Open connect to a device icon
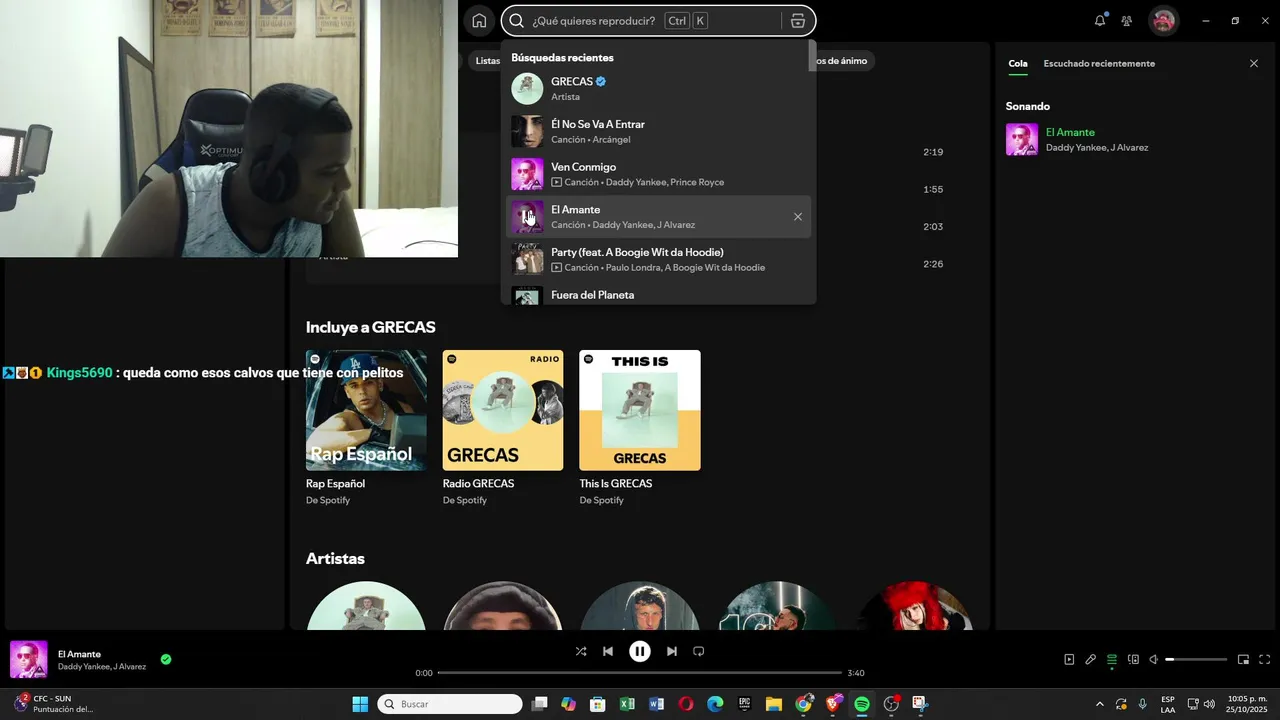 click(1133, 659)
